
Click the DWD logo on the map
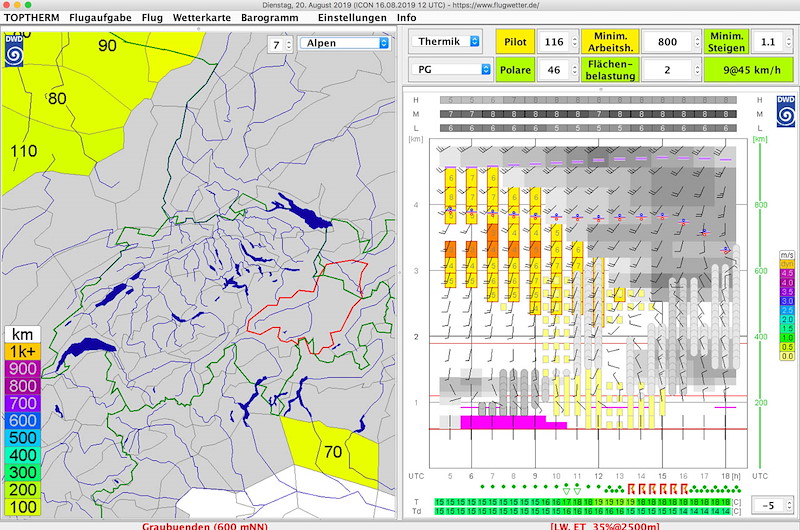[14, 51]
